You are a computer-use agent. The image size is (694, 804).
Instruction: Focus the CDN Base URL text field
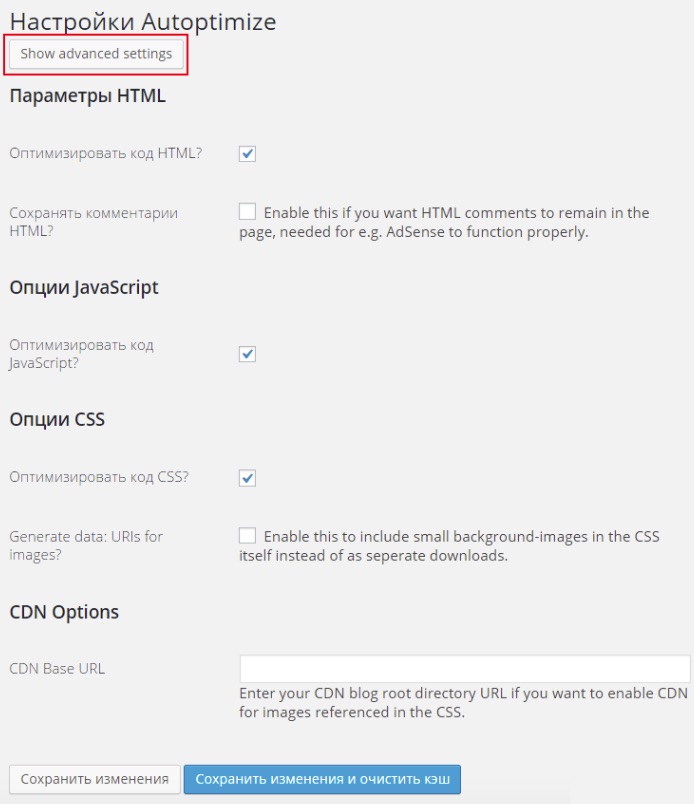click(464, 669)
